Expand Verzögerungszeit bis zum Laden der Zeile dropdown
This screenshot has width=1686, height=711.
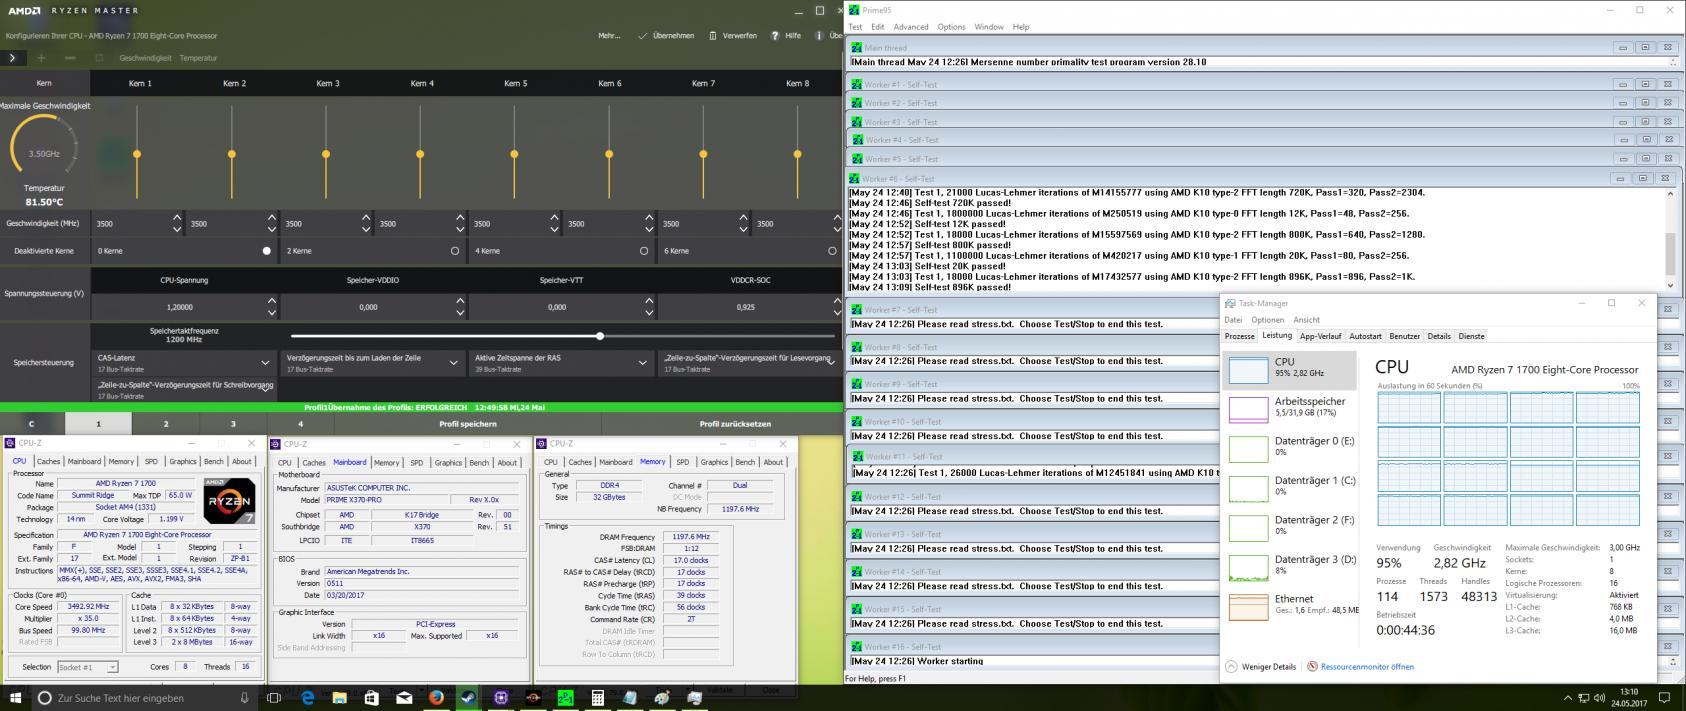tap(454, 362)
